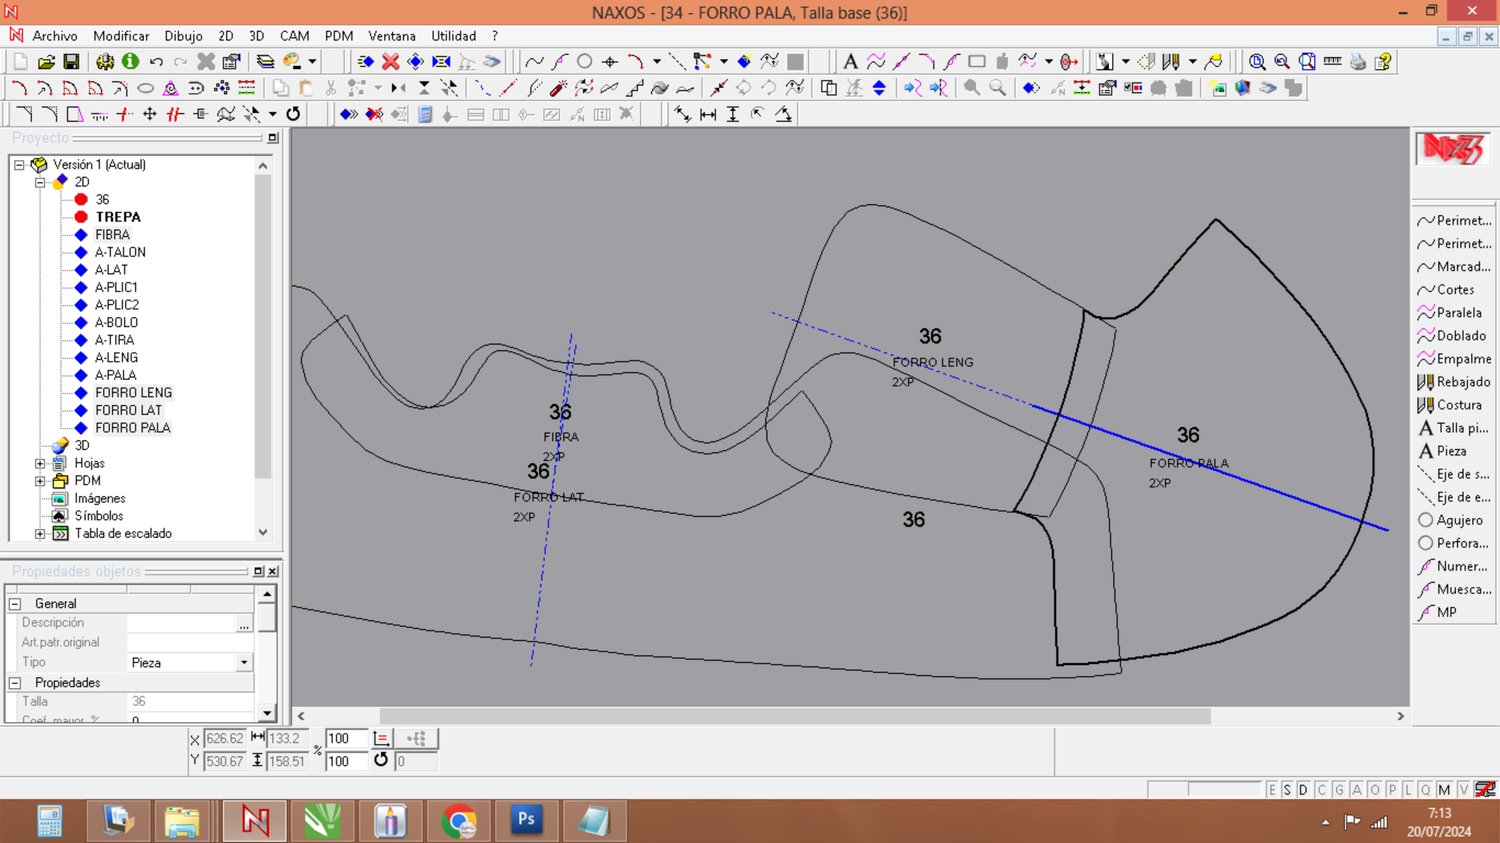This screenshot has width=1500, height=843.
Task: Select FORRO PALA in project tree
Action: click(133, 428)
